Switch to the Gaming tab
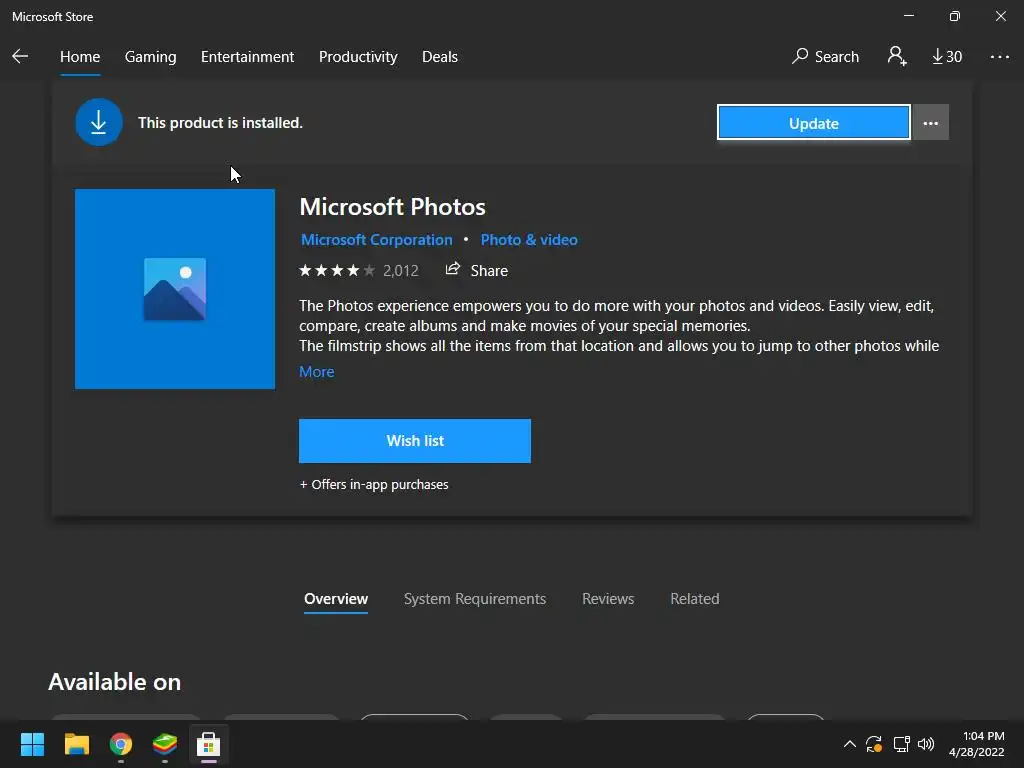Viewport: 1024px width, 768px height. click(x=150, y=57)
